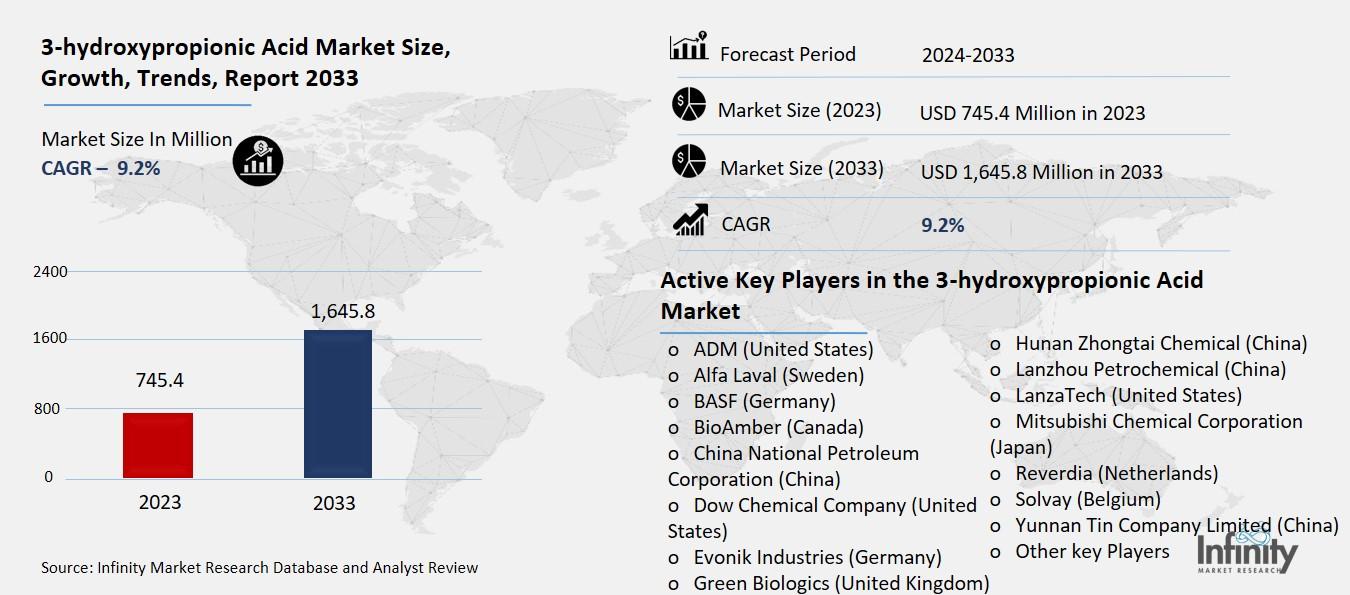Click the circular dollar chart badge near the title
Viewport: 1350px width, 595px height.
click(257, 160)
